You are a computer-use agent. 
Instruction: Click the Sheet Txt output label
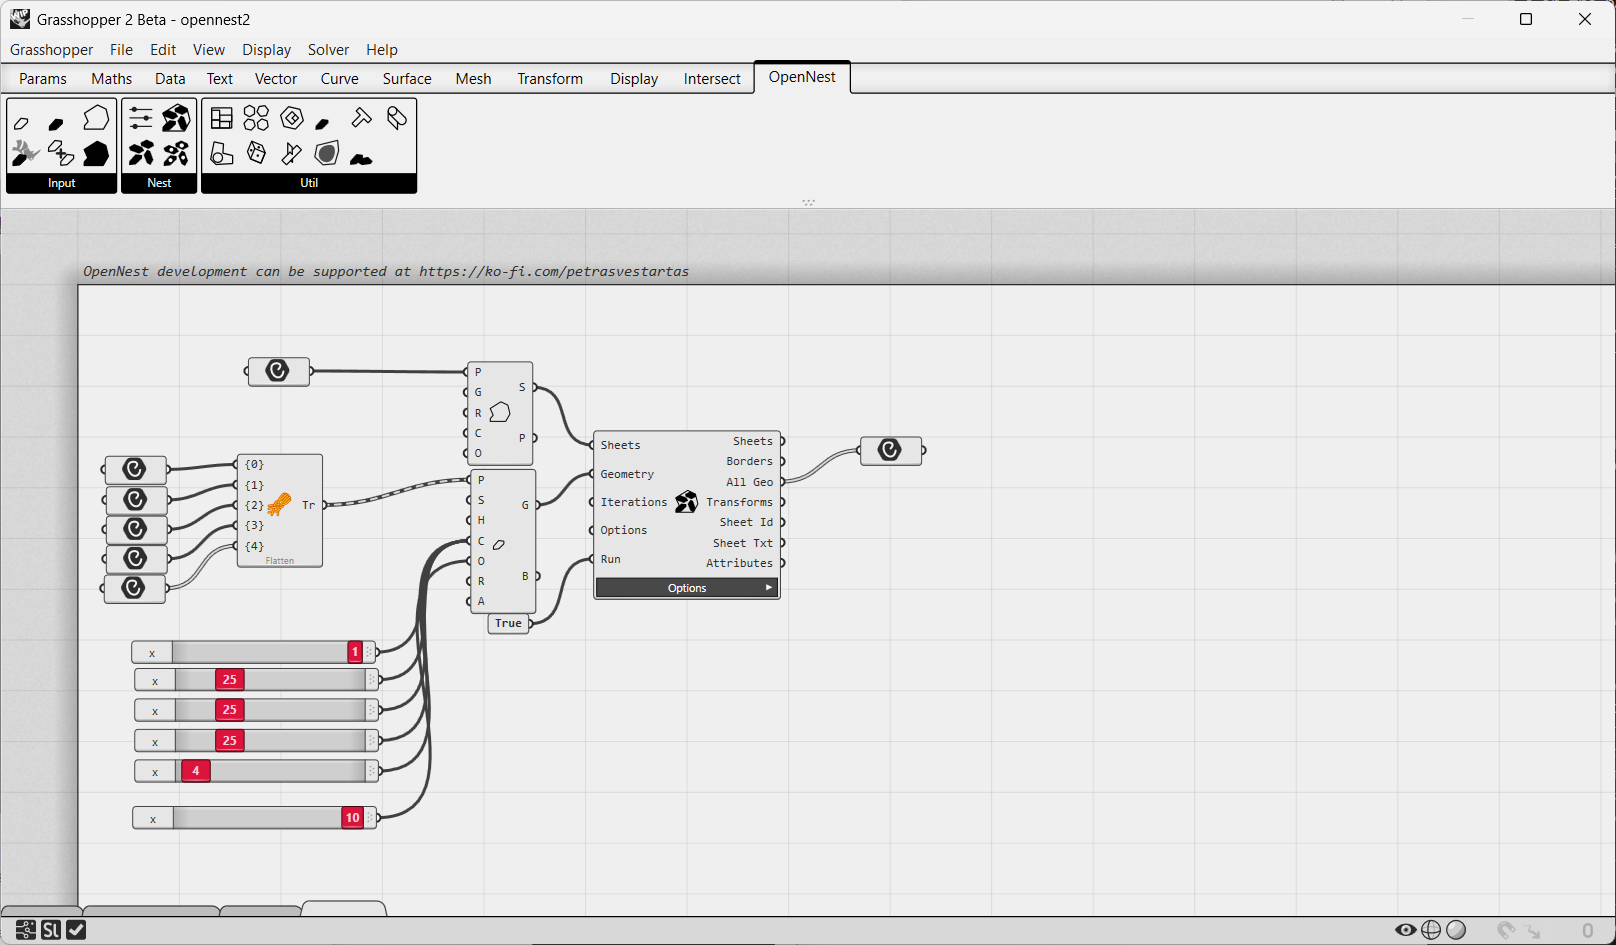tap(743, 543)
